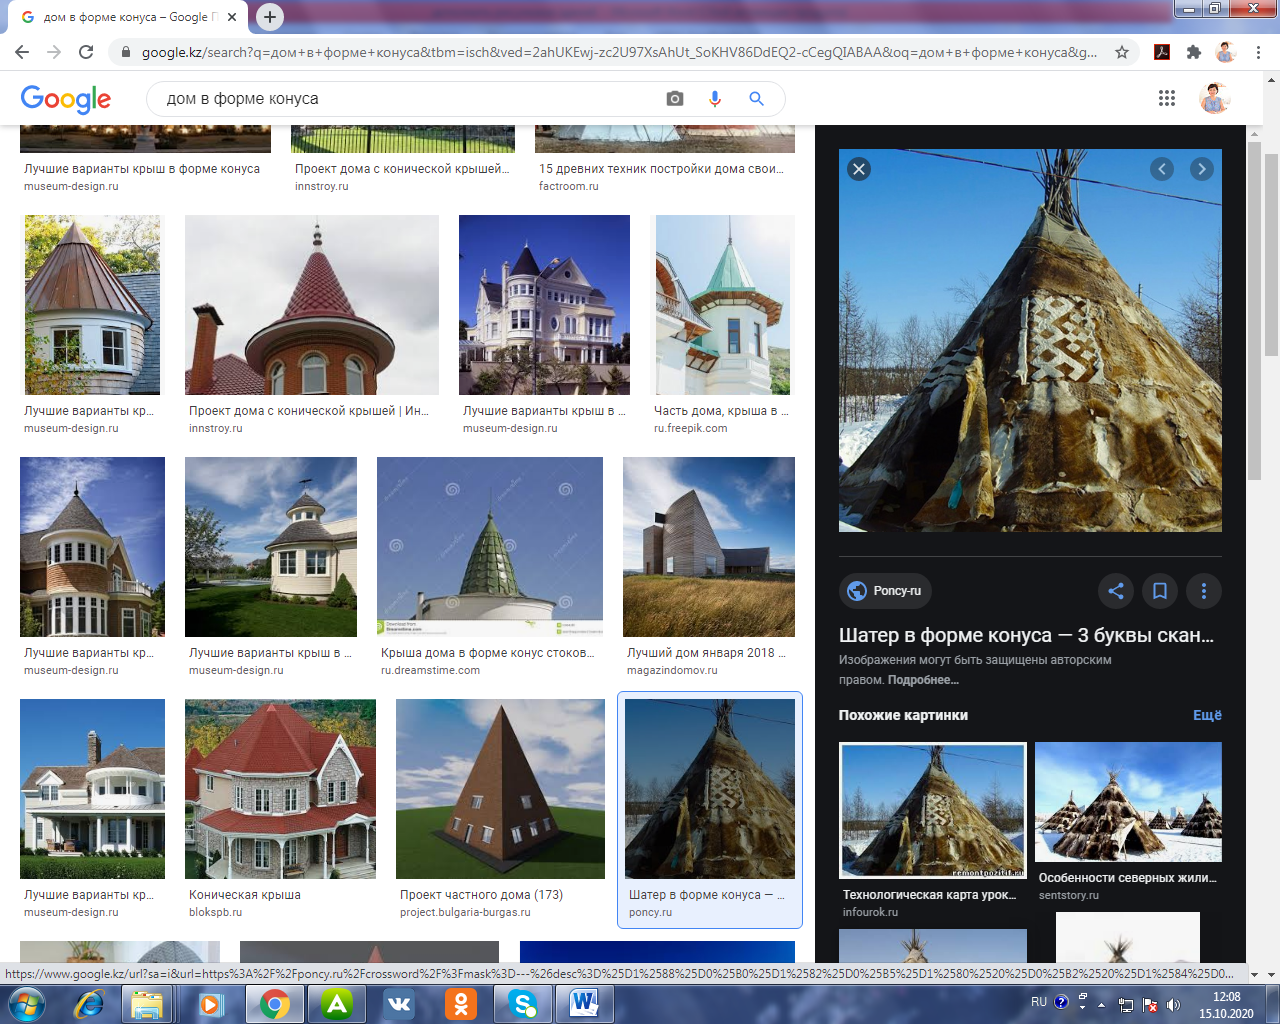This screenshot has height=1024, width=1280.
Task: Reload the current page
Action: (x=86, y=52)
